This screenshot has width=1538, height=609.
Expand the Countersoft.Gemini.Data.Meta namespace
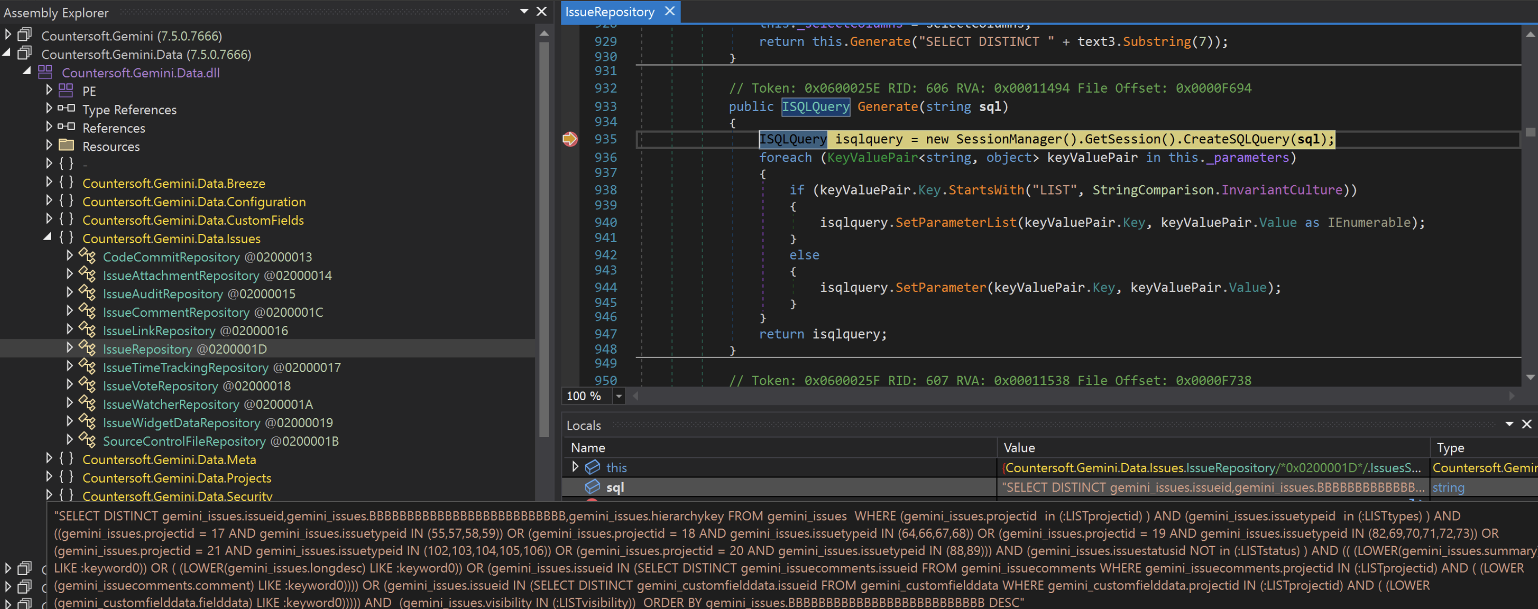click(x=48, y=459)
